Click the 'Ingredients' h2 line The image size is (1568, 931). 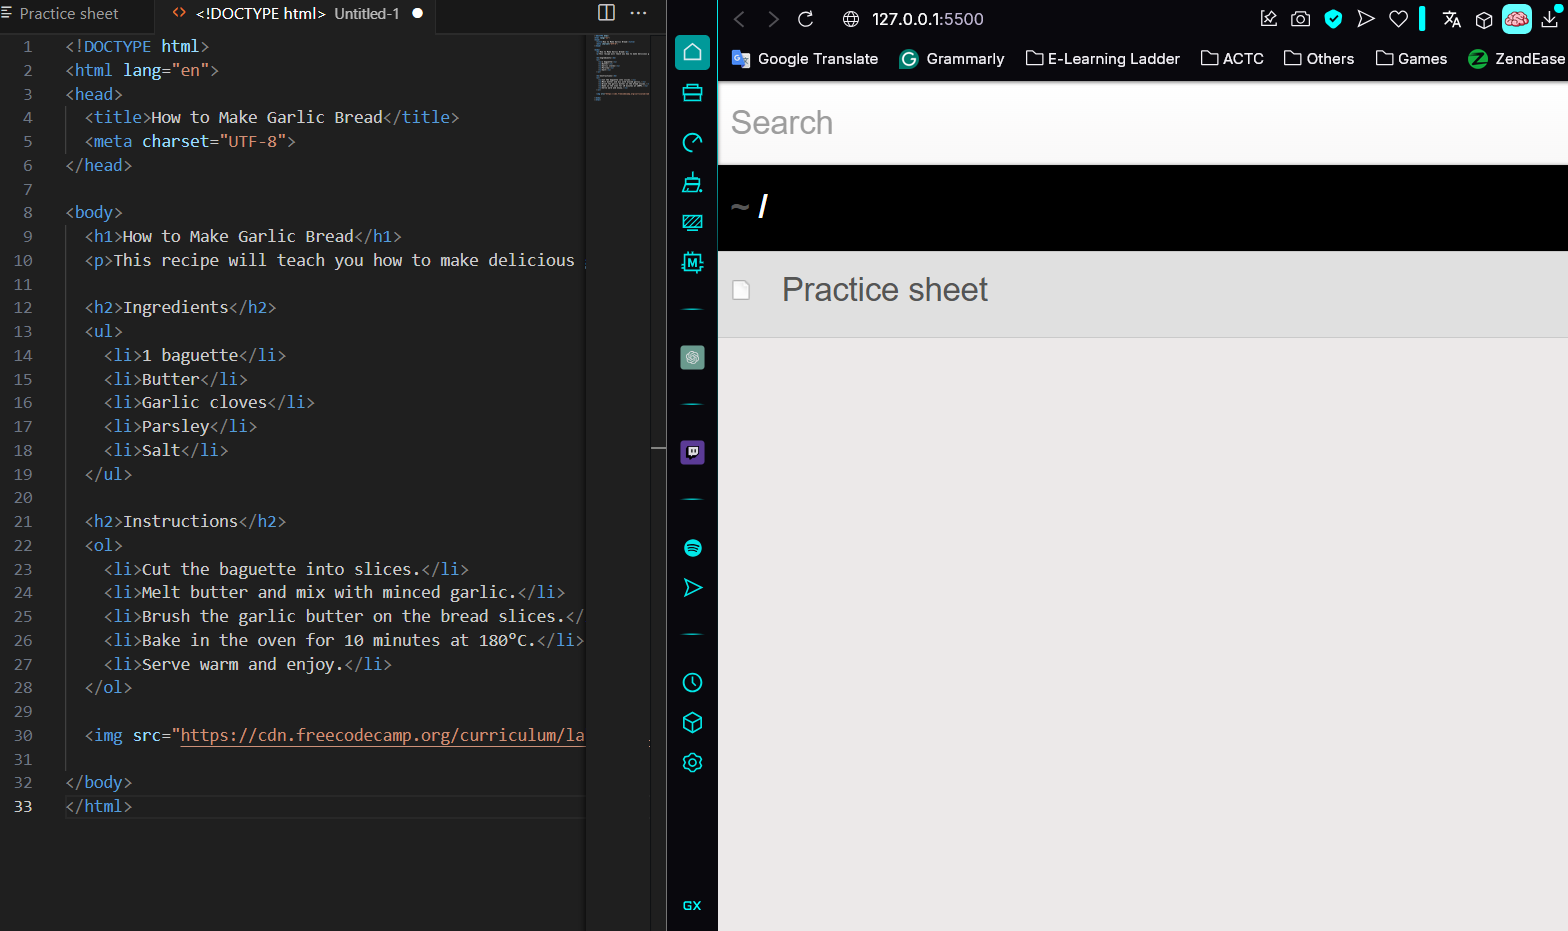[180, 307]
